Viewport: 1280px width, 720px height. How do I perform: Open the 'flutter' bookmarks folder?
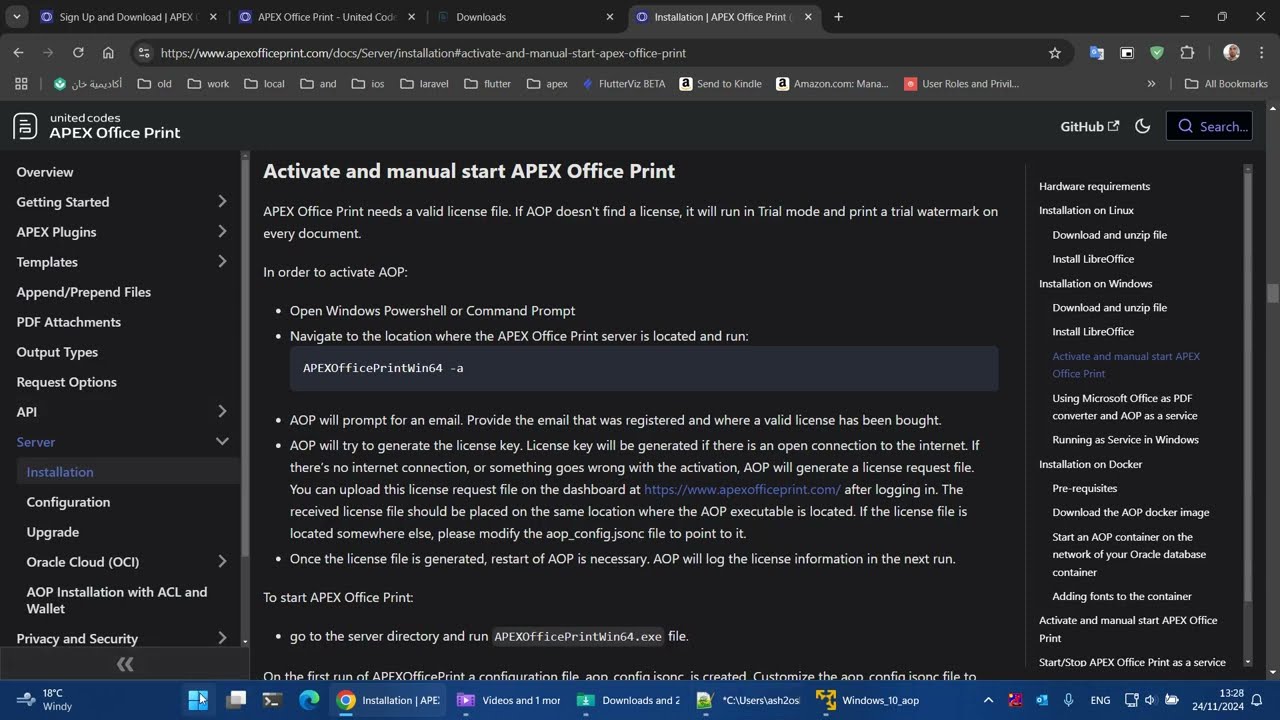point(488,84)
